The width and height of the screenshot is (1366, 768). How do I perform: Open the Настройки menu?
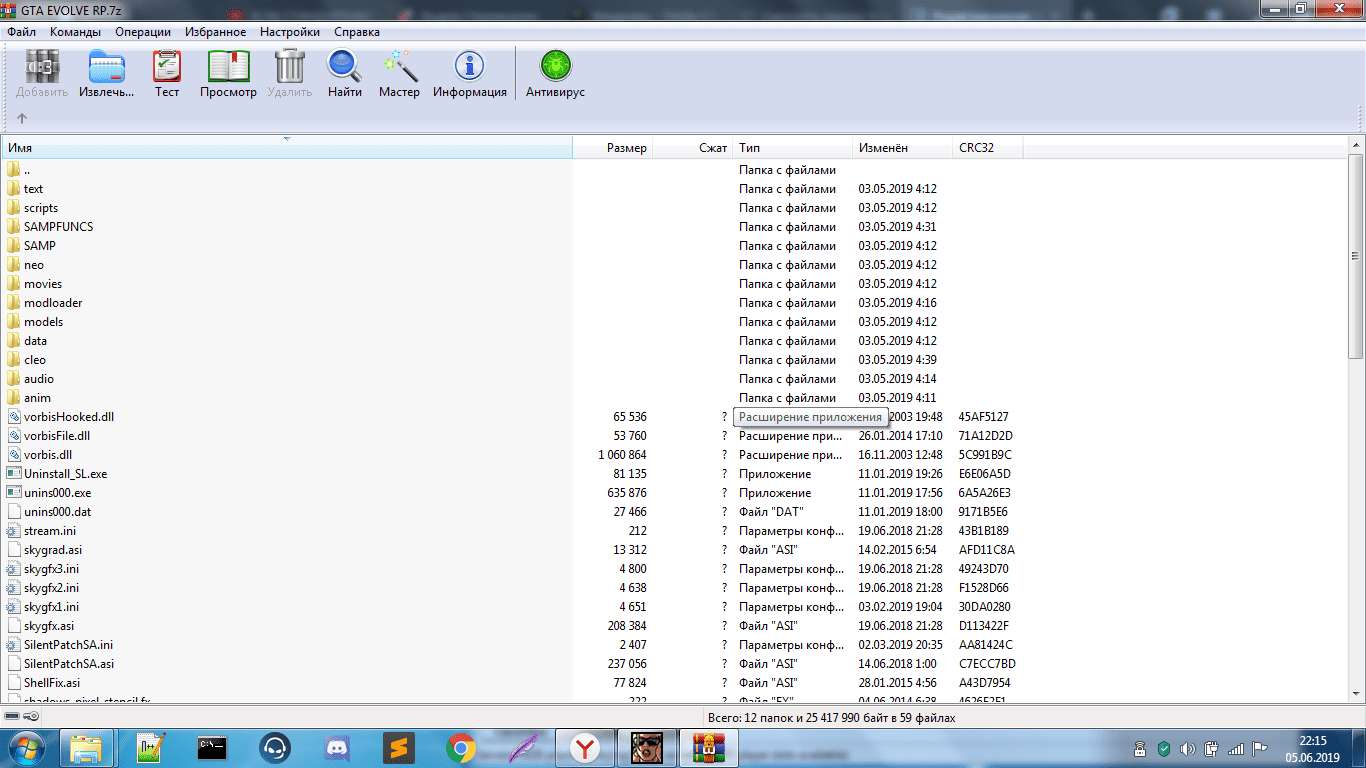tap(289, 32)
